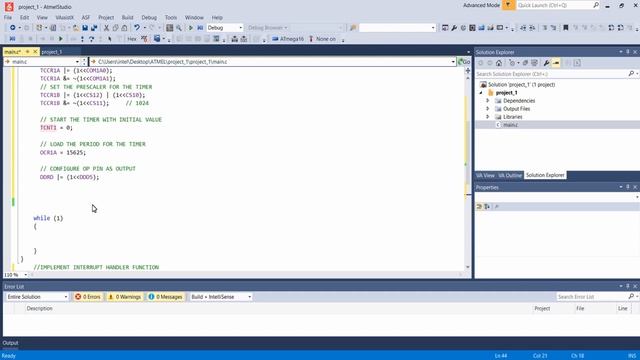The width and height of the screenshot is (640, 360).
Task: Click Show All Files icon in Solution Explorer
Action: (534, 63)
